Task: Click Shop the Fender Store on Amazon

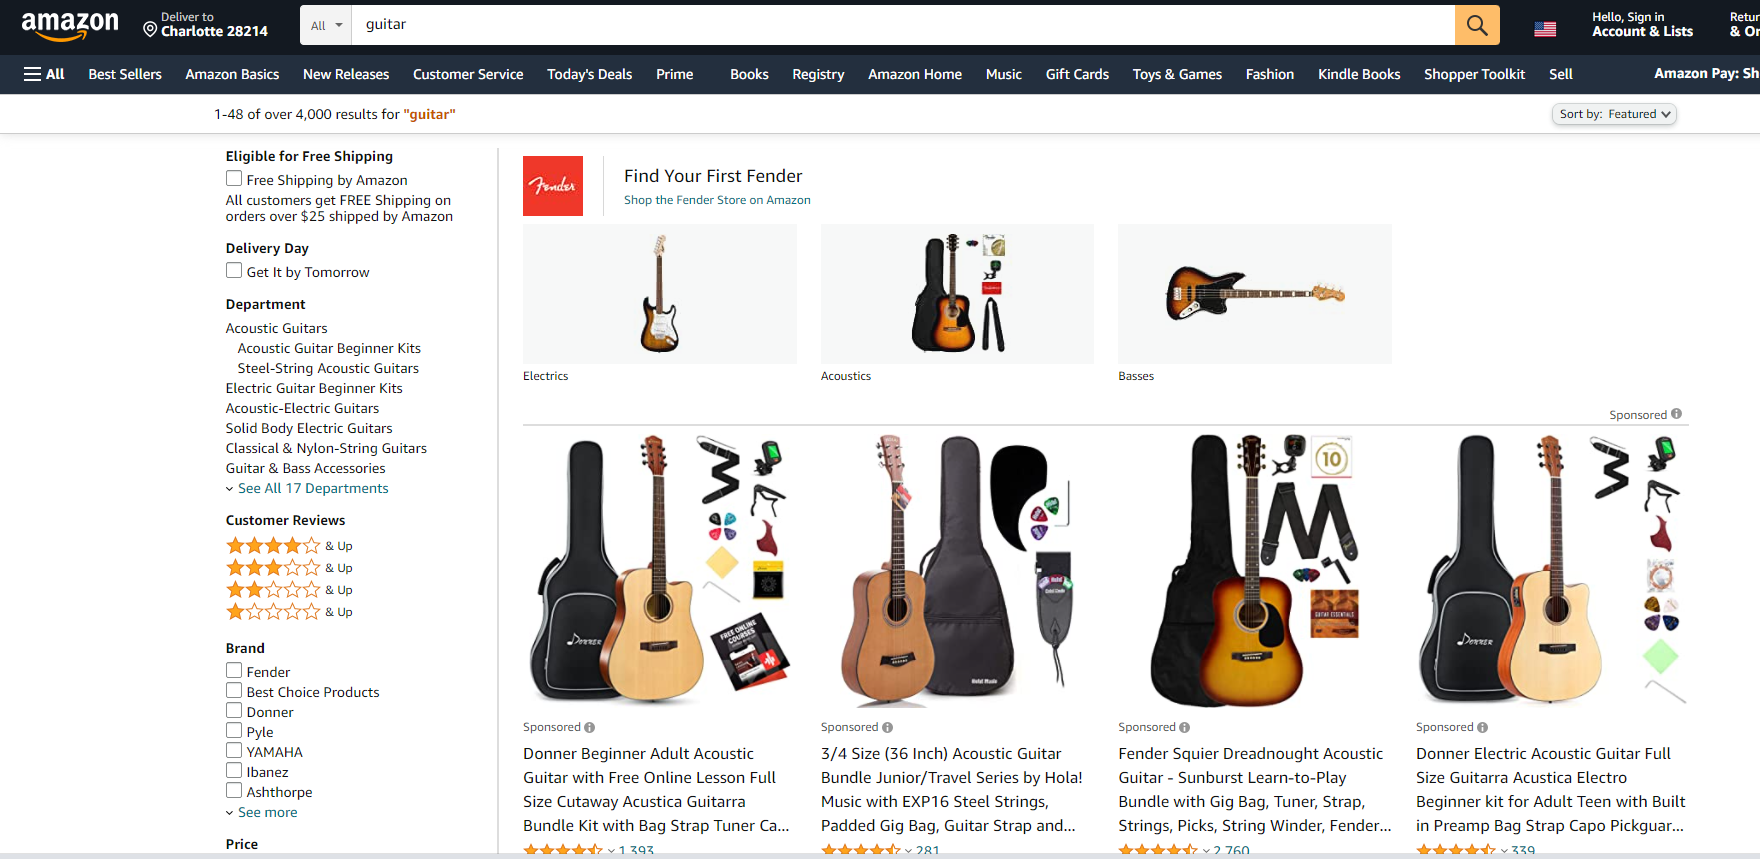Action: (x=717, y=200)
